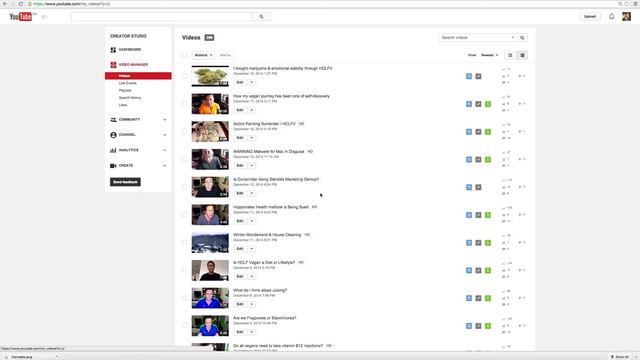Screen dimensions: 640x360
Task: Click green monetization icon for vegan journey video
Action: click(x=488, y=104)
